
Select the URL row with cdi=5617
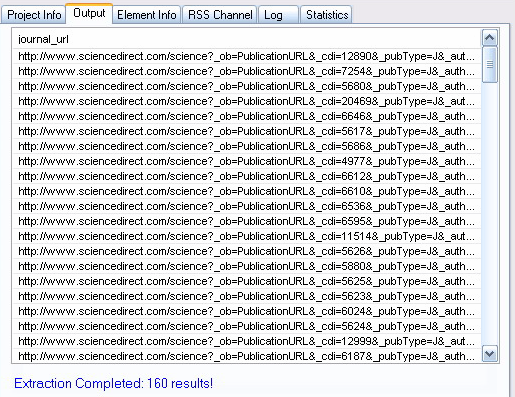tap(246, 131)
